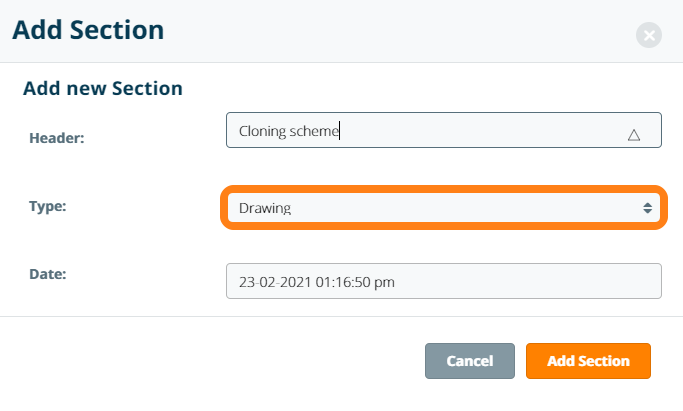
Task: Click the "Add new Section" heading
Action: [103, 88]
